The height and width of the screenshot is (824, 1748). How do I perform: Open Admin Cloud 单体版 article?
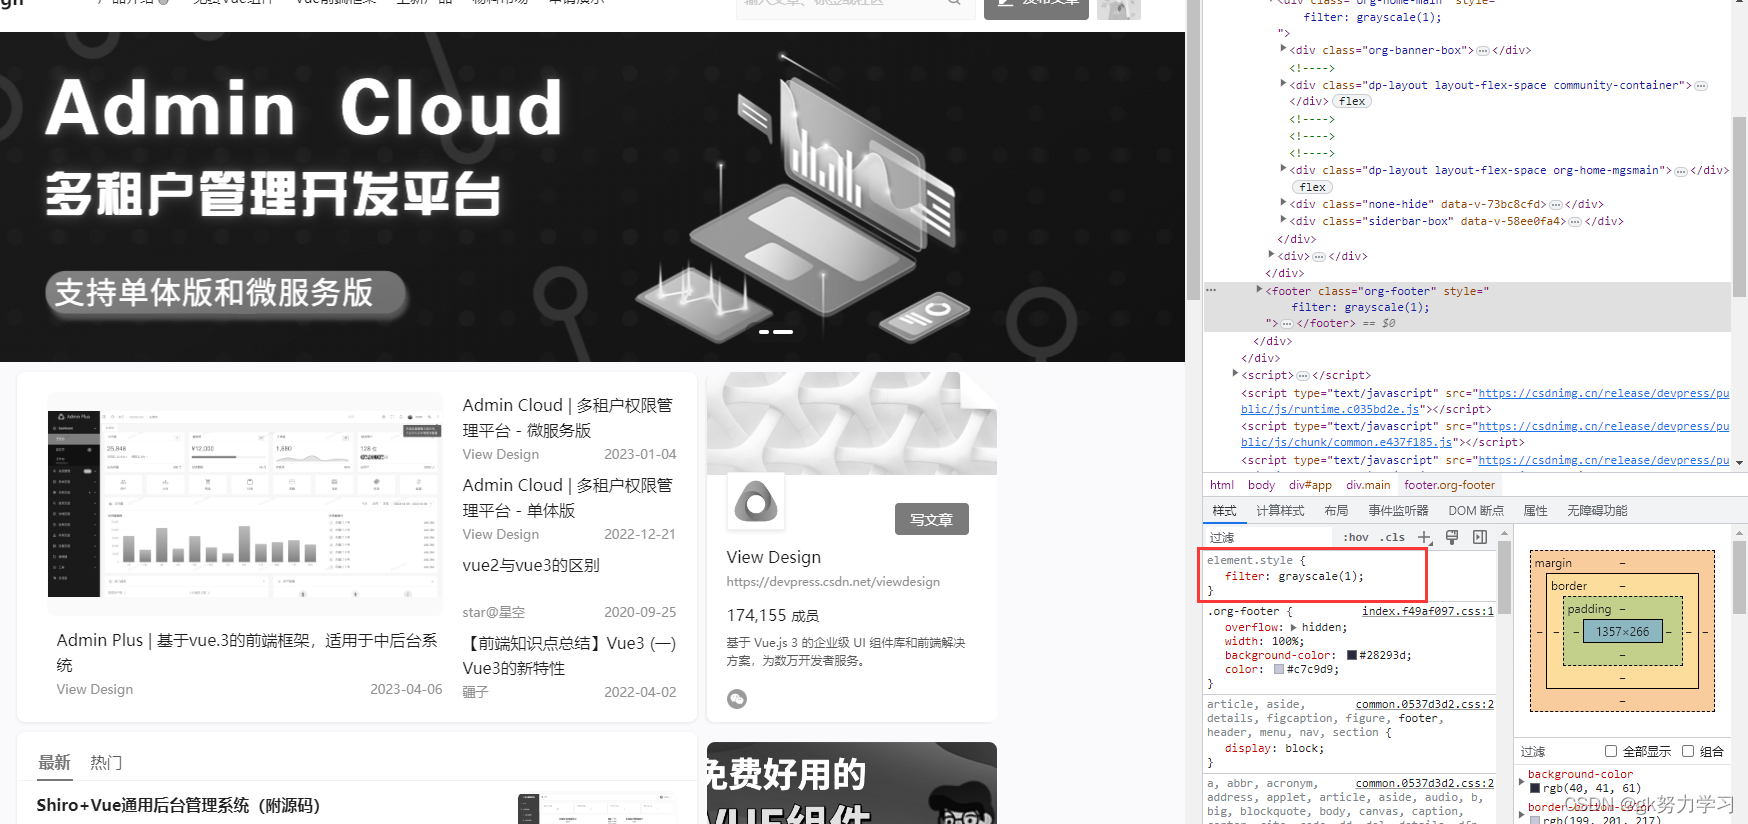pos(568,497)
